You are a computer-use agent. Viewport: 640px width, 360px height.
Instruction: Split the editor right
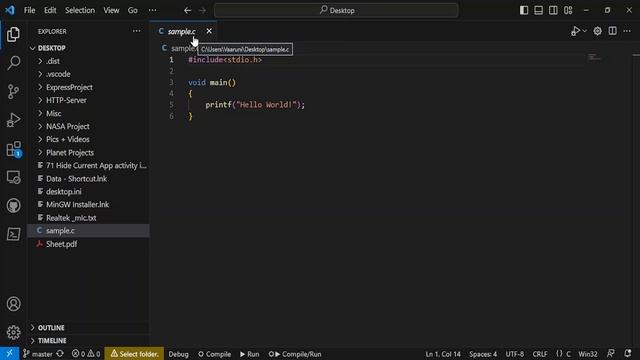click(613, 31)
